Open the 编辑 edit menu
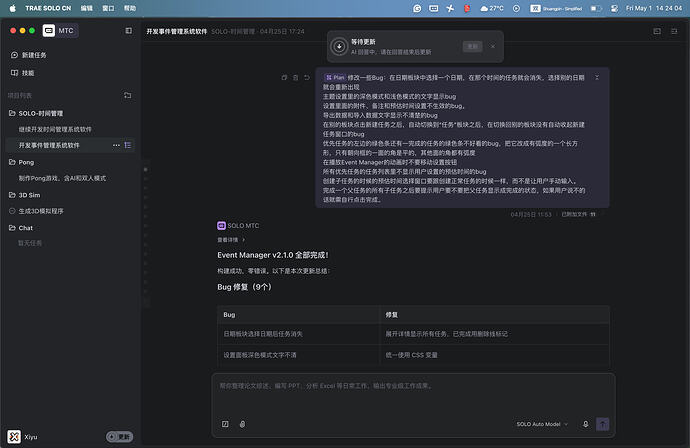The image size is (690, 448). [87, 8]
